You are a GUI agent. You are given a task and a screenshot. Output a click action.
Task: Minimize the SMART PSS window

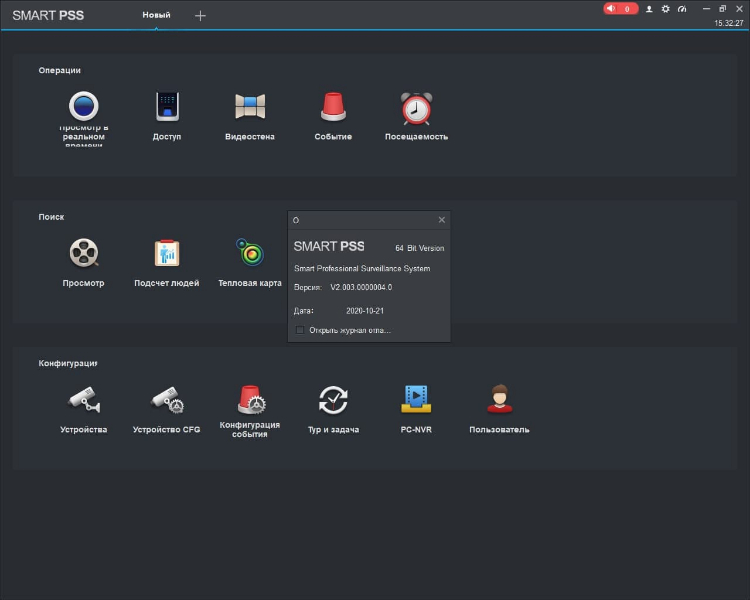coord(706,9)
